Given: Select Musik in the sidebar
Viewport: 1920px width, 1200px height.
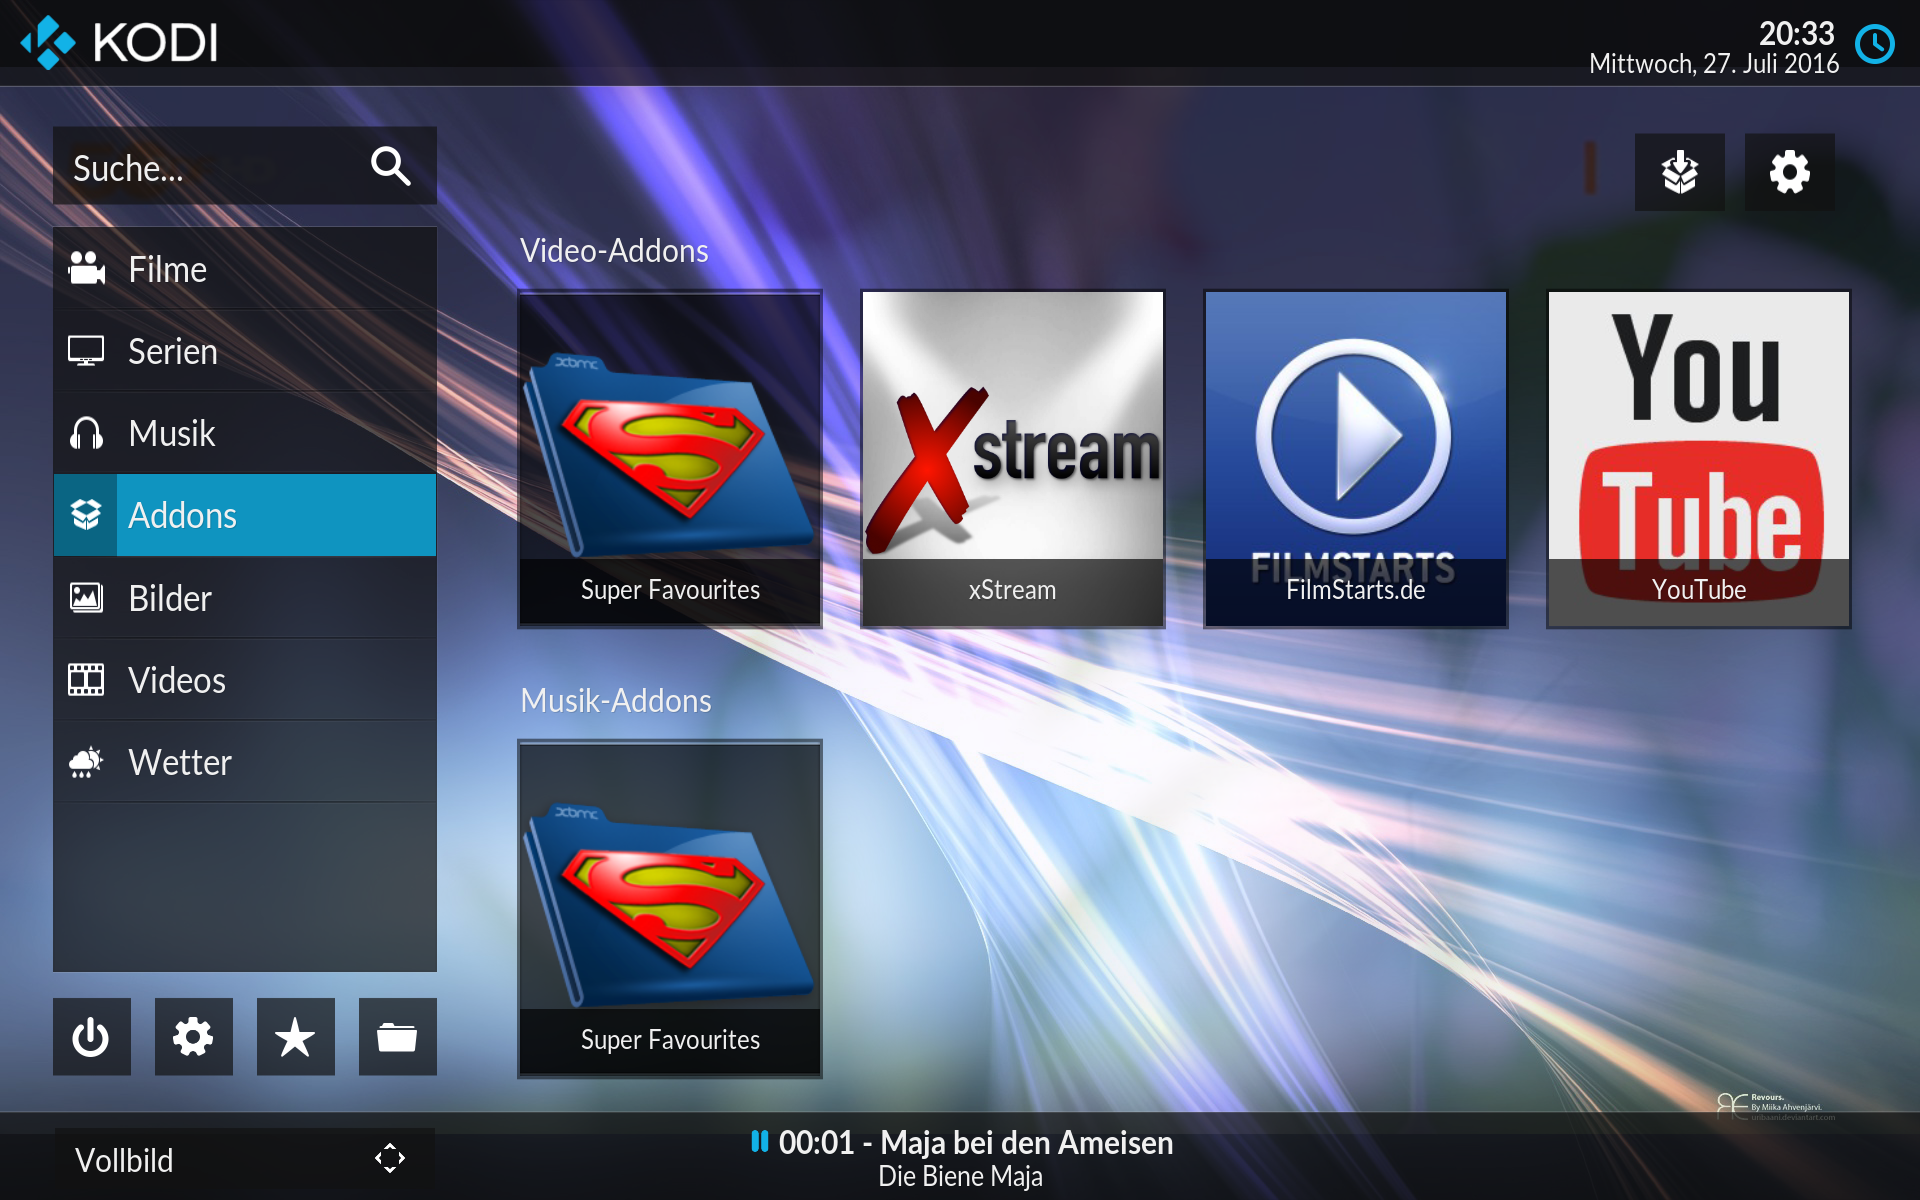Looking at the screenshot, I should [x=245, y=433].
